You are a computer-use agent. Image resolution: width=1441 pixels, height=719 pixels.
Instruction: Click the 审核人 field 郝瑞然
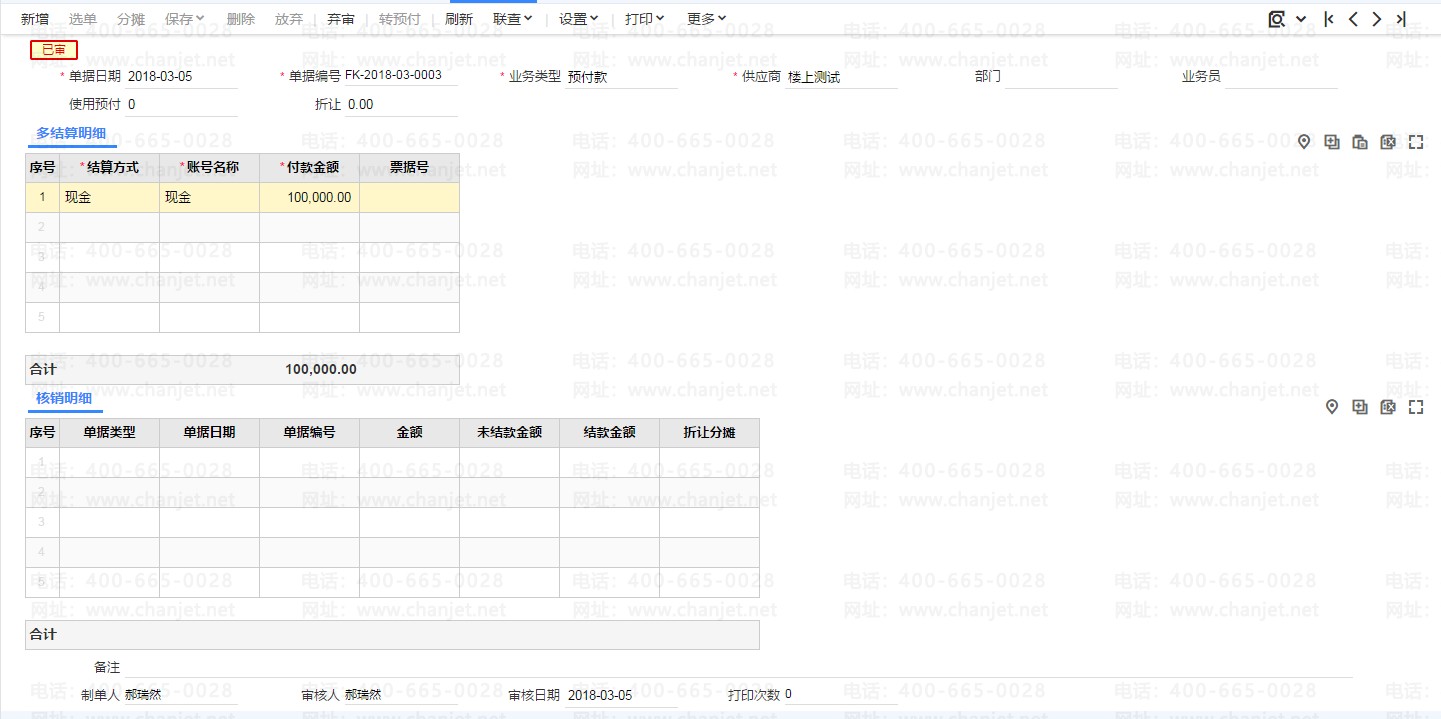coord(401,695)
